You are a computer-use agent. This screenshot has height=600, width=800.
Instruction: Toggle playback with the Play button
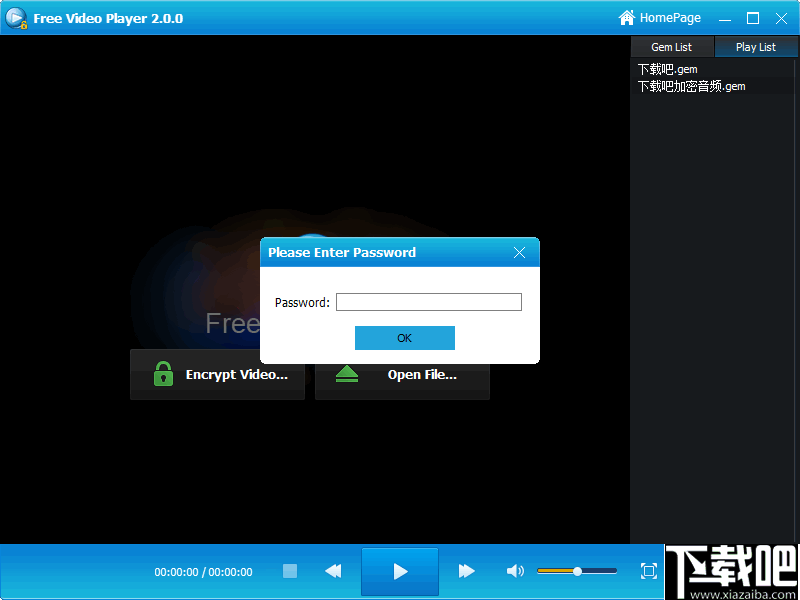[x=399, y=571]
